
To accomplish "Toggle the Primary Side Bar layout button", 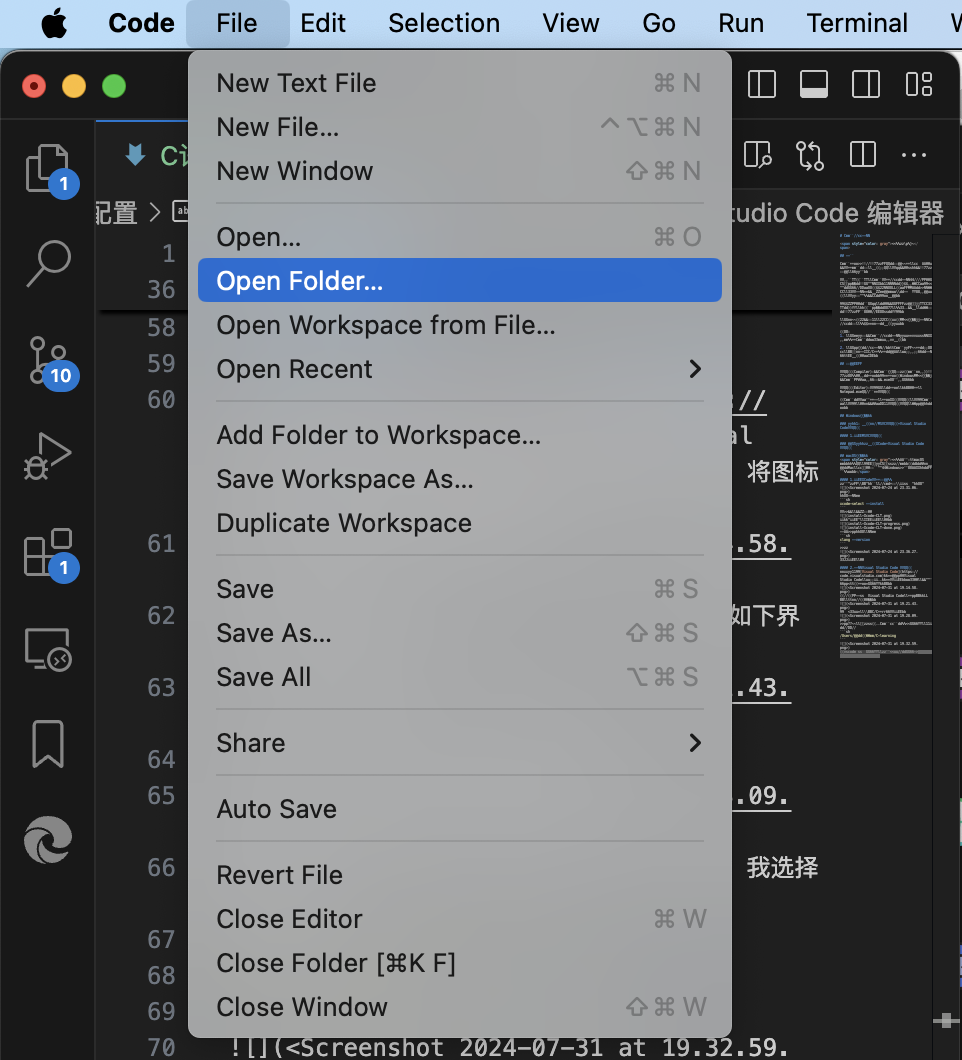I will [762, 84].
